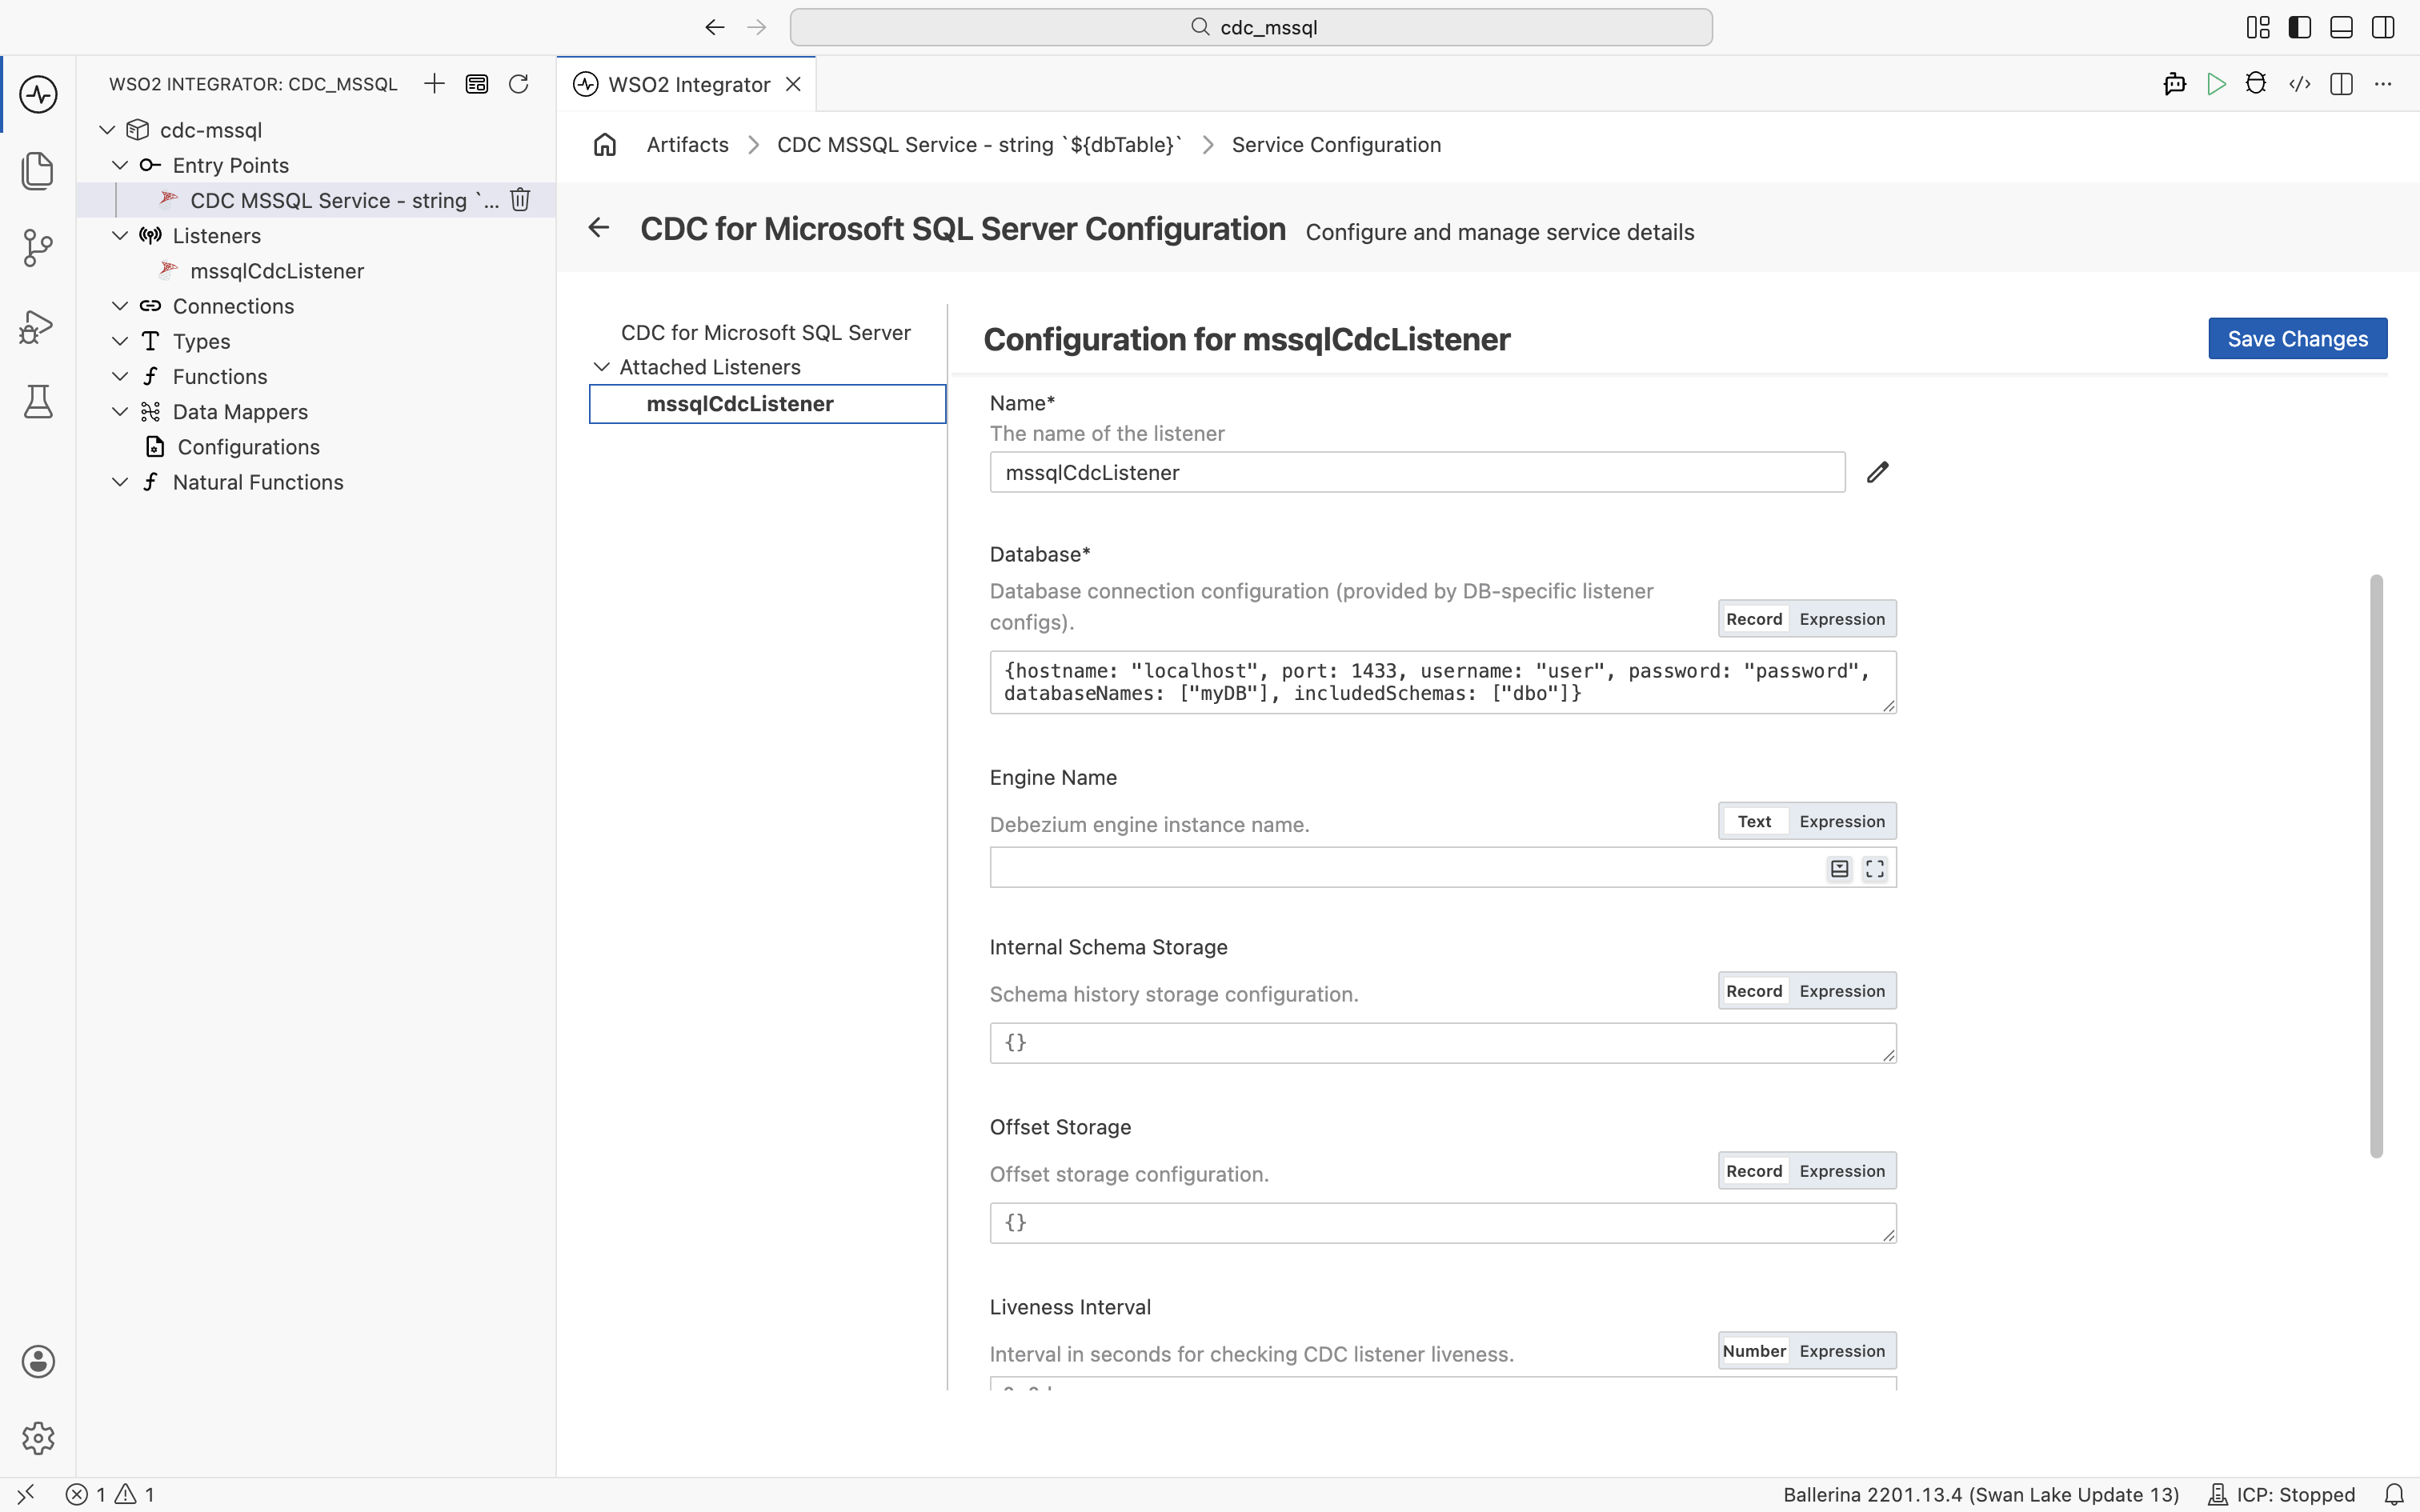Viewport: 2420px width, 1512px height.
Task: Switch Engine Name field to Expression mode
Action: pos(1842,821)
